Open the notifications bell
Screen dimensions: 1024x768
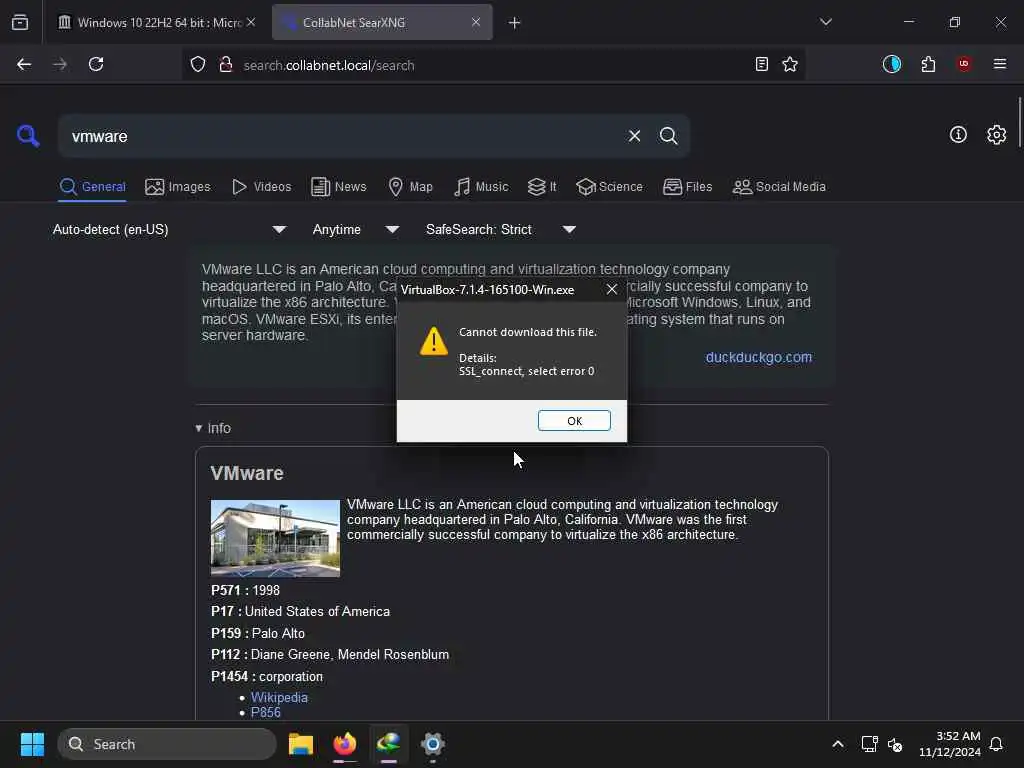(x=996, y=744)
